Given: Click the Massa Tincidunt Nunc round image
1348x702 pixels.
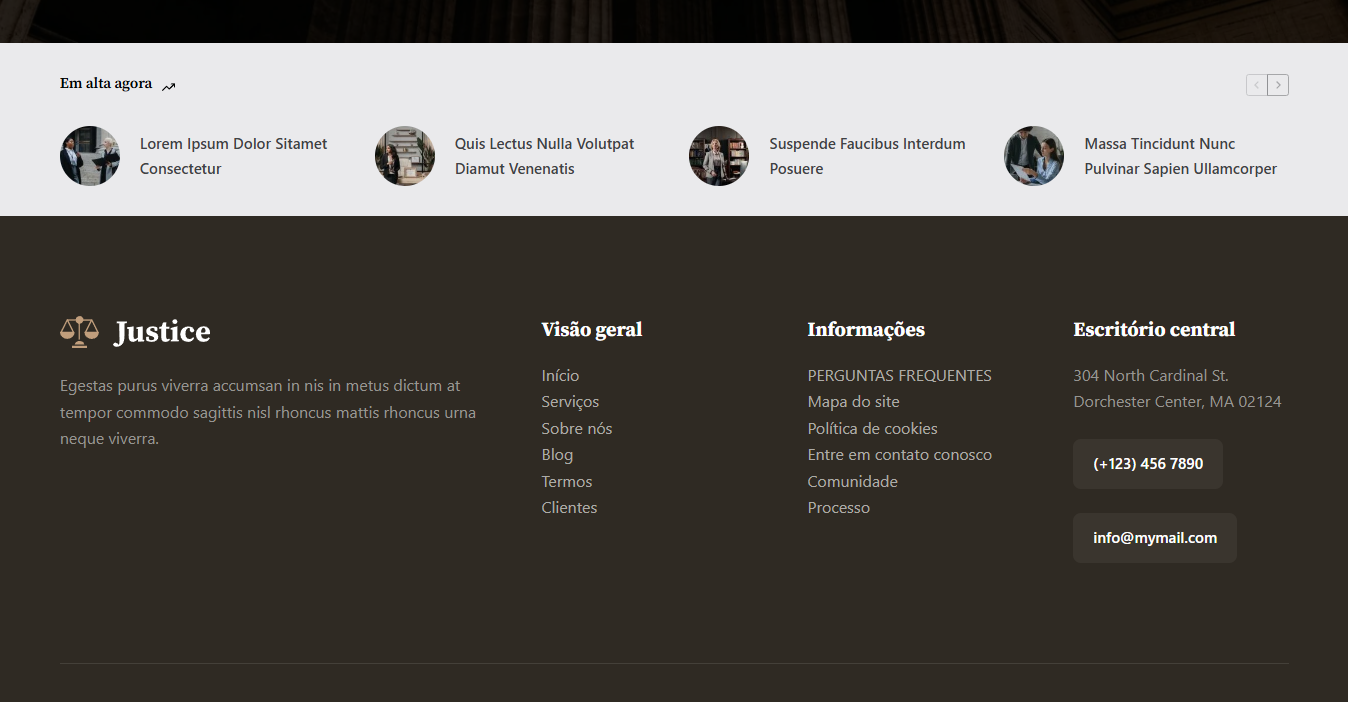Looking at the screenshot, I should point(1034,156).
